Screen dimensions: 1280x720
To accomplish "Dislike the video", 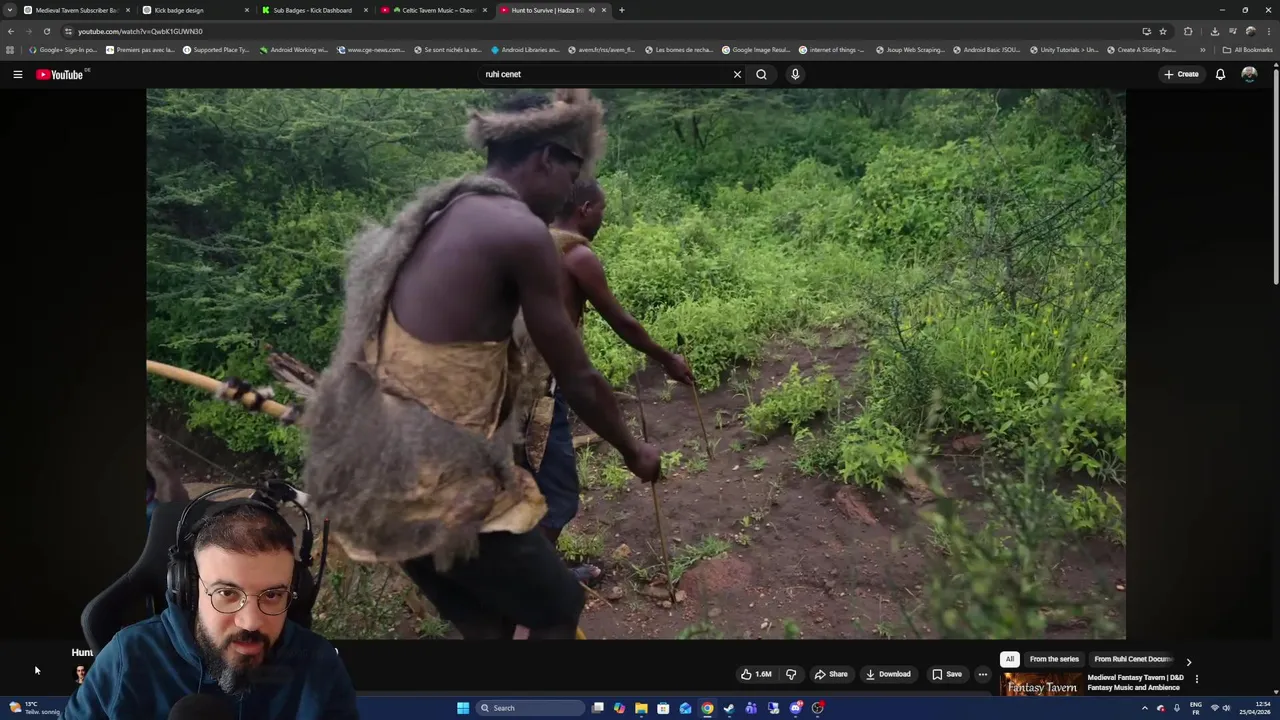I will (791, 674).
